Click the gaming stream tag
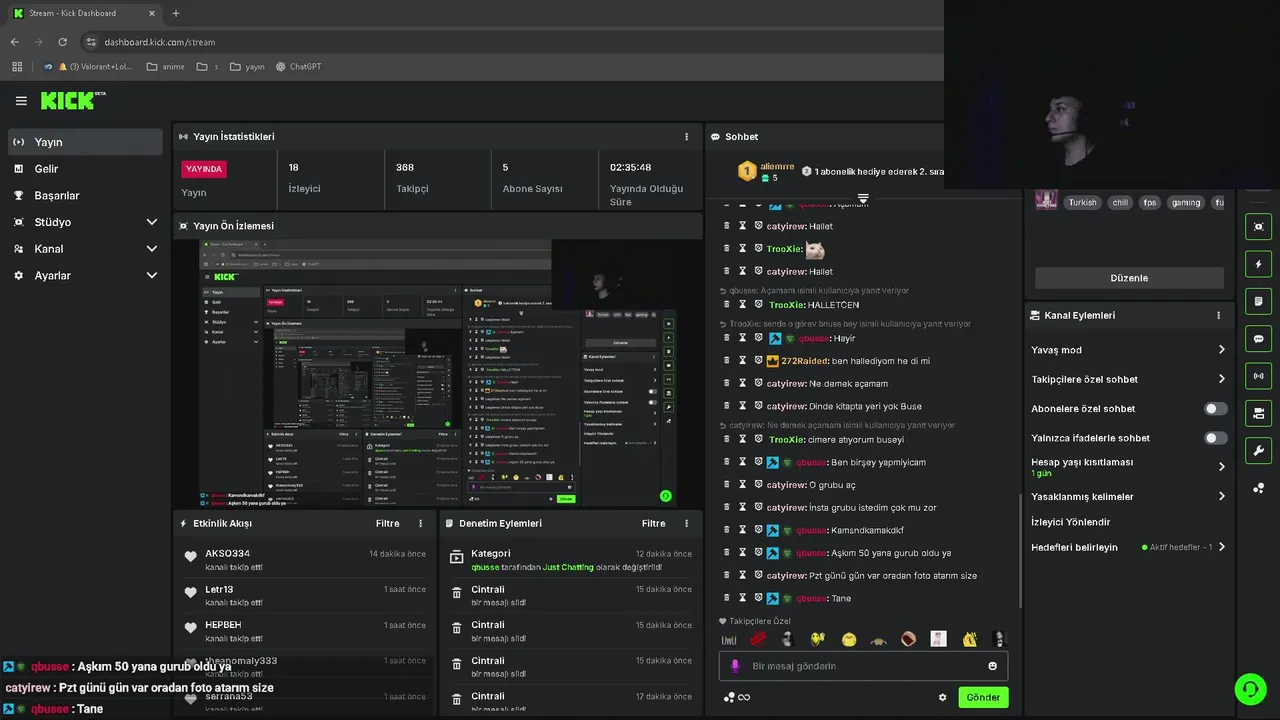 (x=1185, y=202)
